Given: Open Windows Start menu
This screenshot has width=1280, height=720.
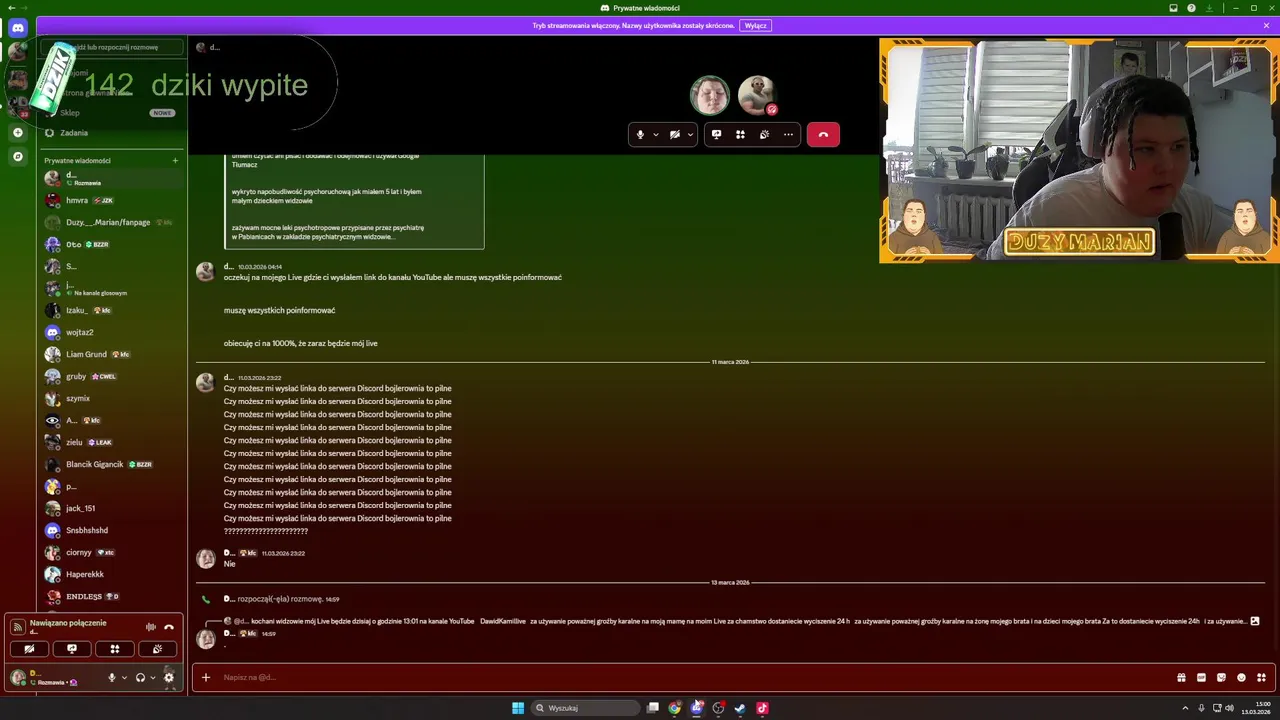Looking at the screenshot, I should [x=518, y=708].
